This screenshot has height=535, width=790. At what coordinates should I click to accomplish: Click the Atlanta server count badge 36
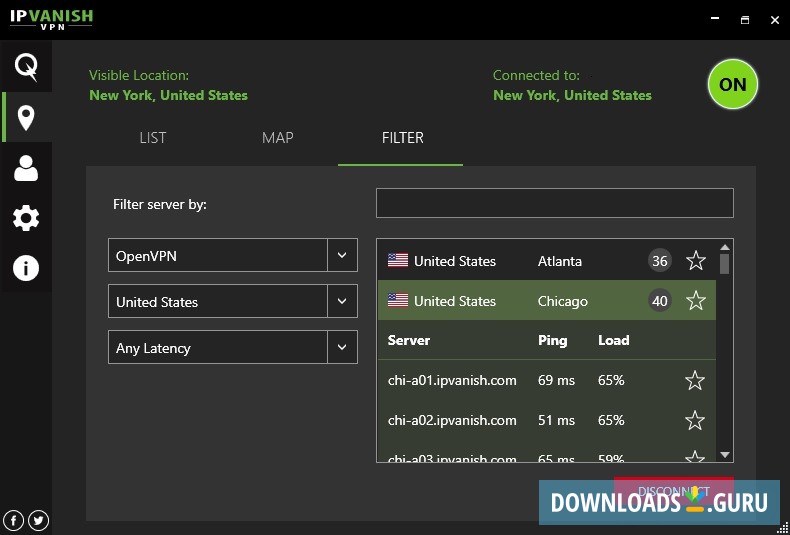click(x=660, y=261)
